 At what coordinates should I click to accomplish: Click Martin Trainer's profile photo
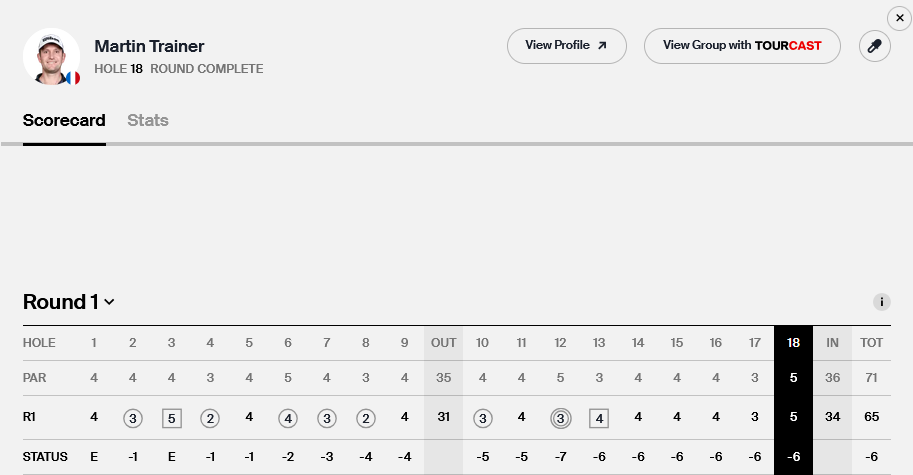click(49, 55)
